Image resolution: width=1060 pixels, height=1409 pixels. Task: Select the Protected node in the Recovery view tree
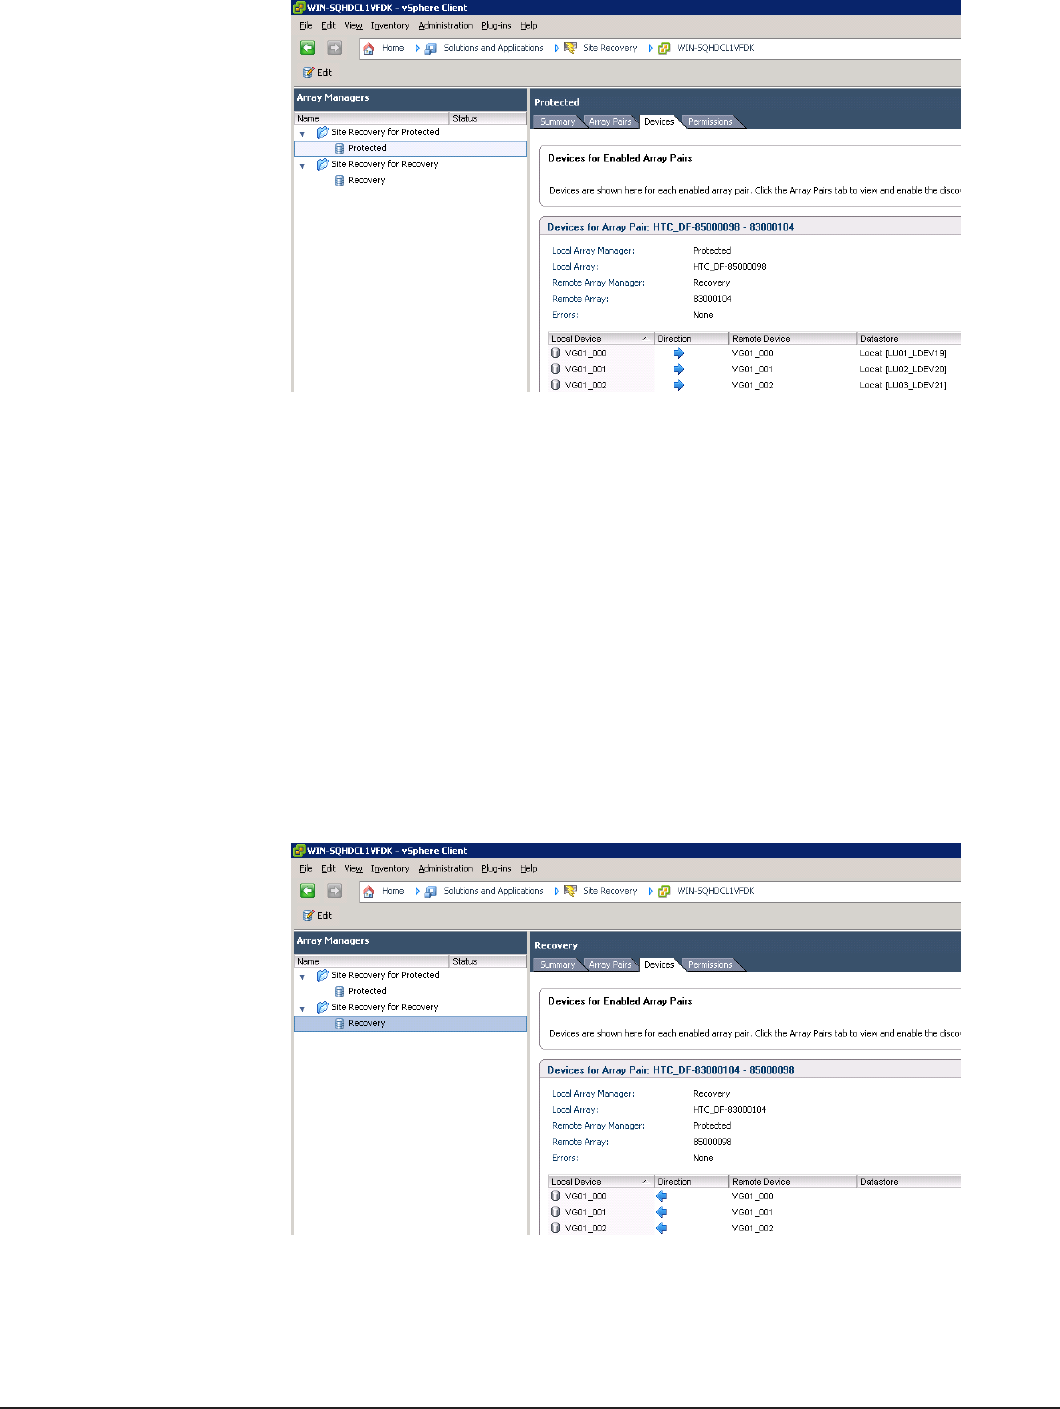(367, 991)
